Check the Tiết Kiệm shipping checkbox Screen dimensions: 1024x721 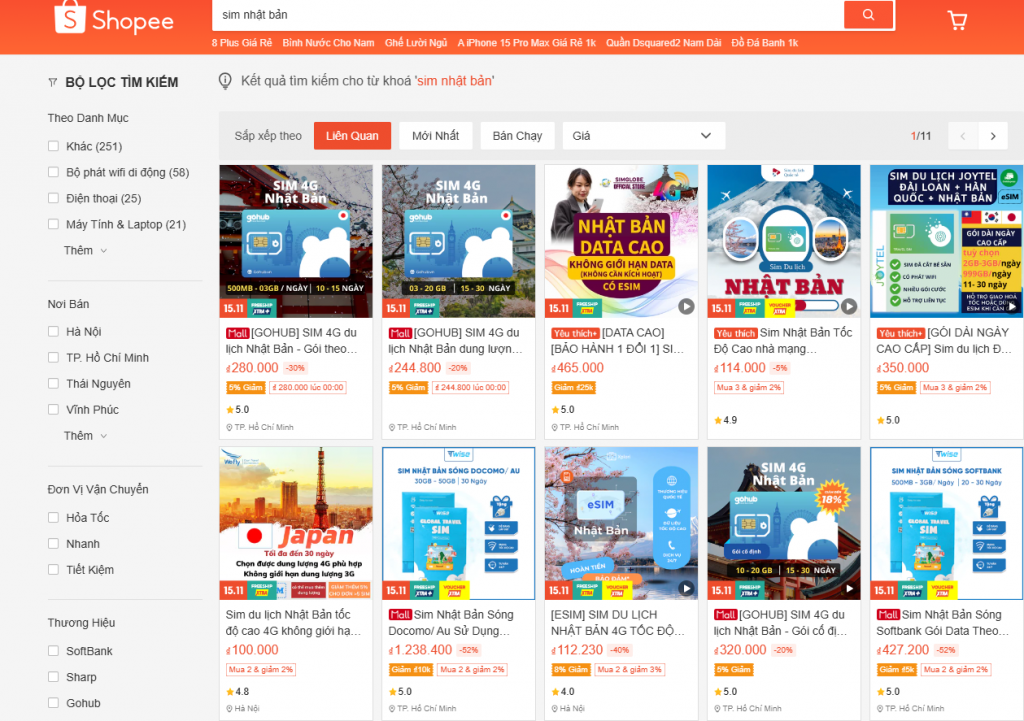54,569
